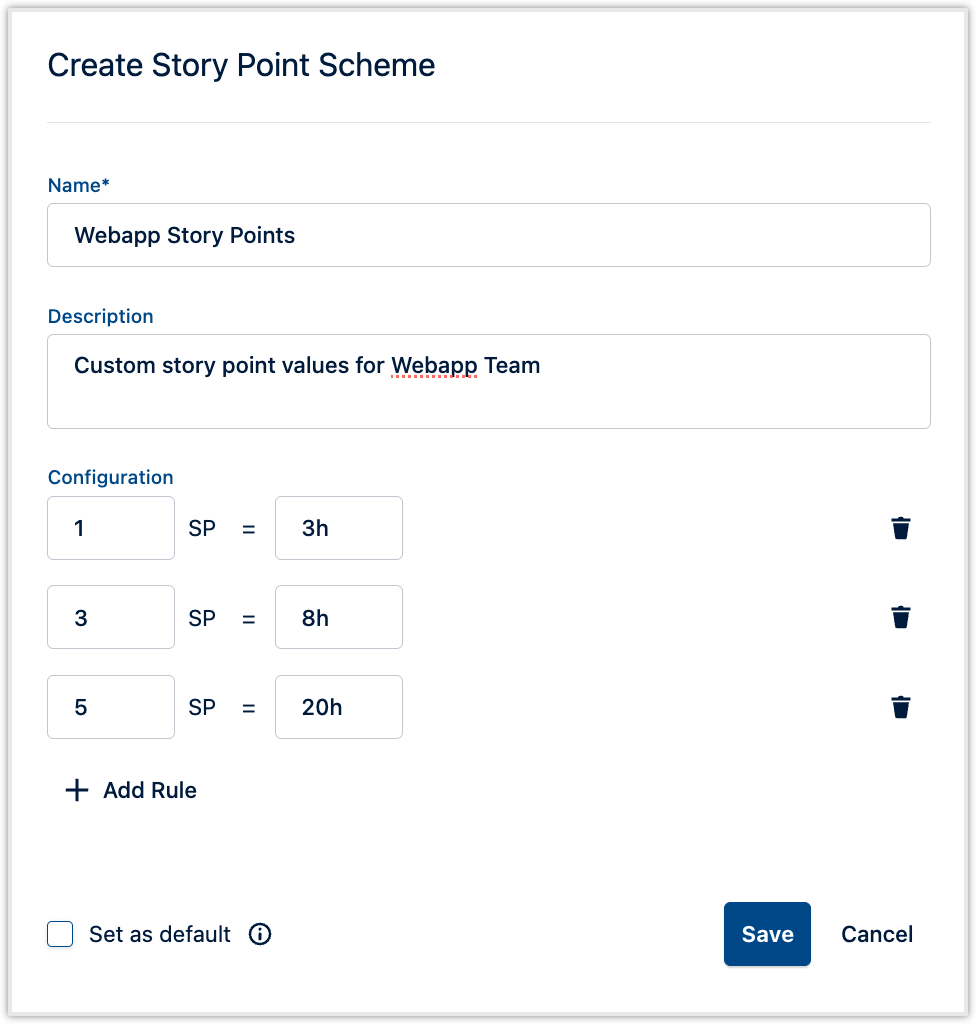Select the story point field containing 1

(x=111, y=528)
